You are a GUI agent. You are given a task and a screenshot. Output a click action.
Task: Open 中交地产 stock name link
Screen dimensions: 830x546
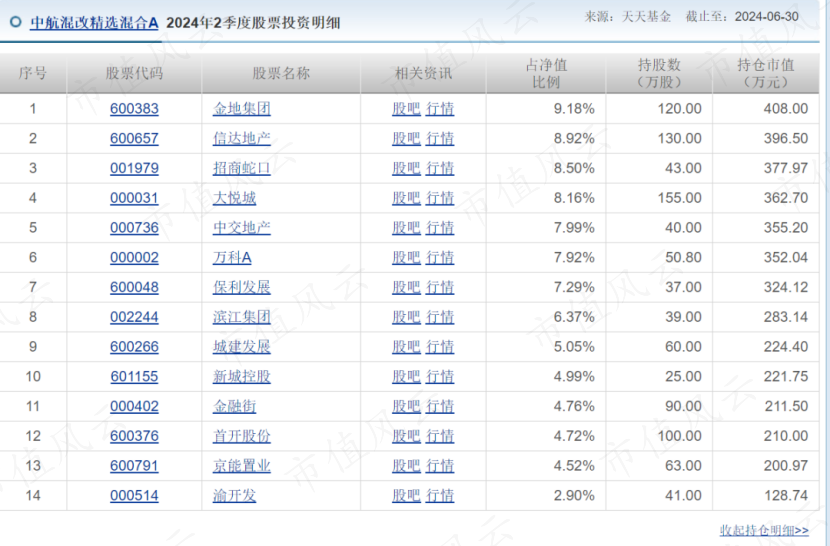[242, 227]
